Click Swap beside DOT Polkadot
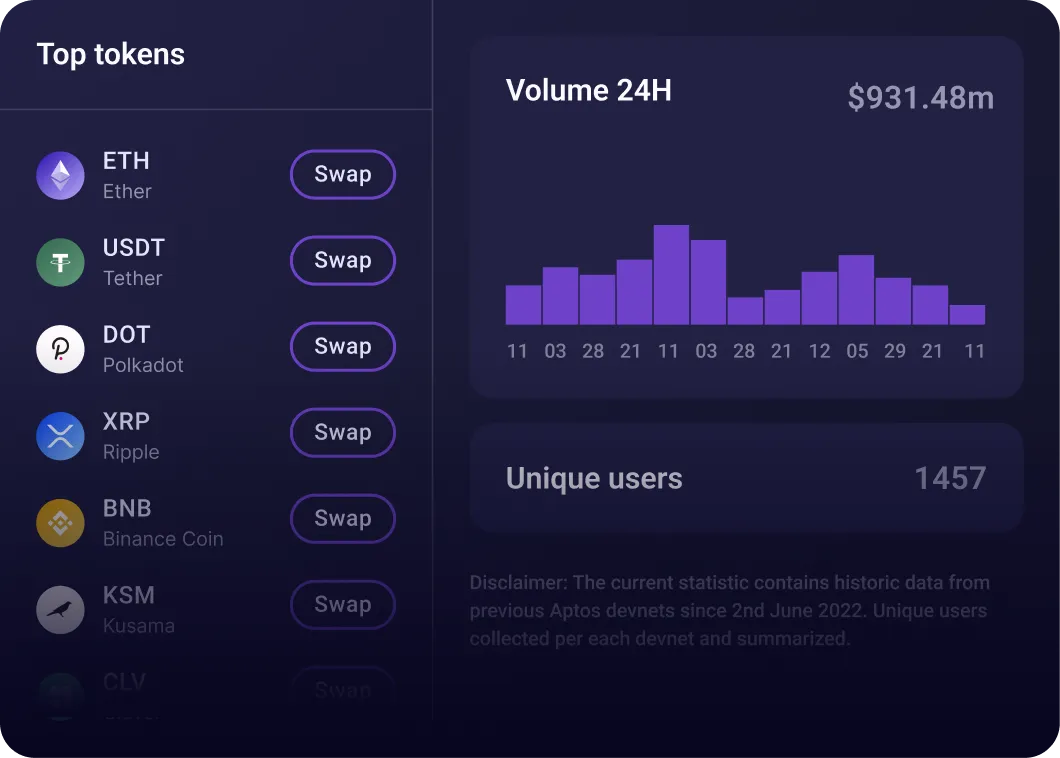This screenshot has height=758, width=1060. pyautogui.click(x=343, y=346)
